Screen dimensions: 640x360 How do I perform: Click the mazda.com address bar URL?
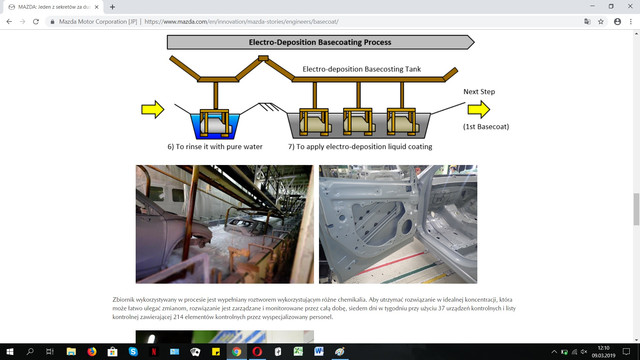tap(241, 22)
